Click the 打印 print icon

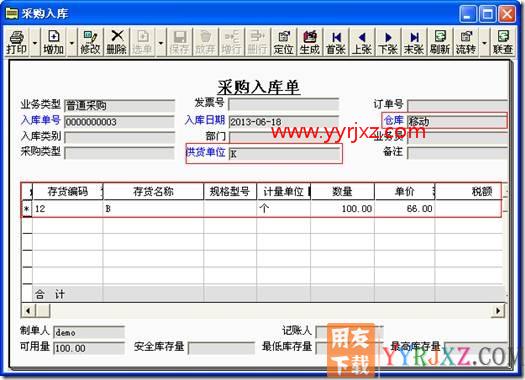[17, 42]
